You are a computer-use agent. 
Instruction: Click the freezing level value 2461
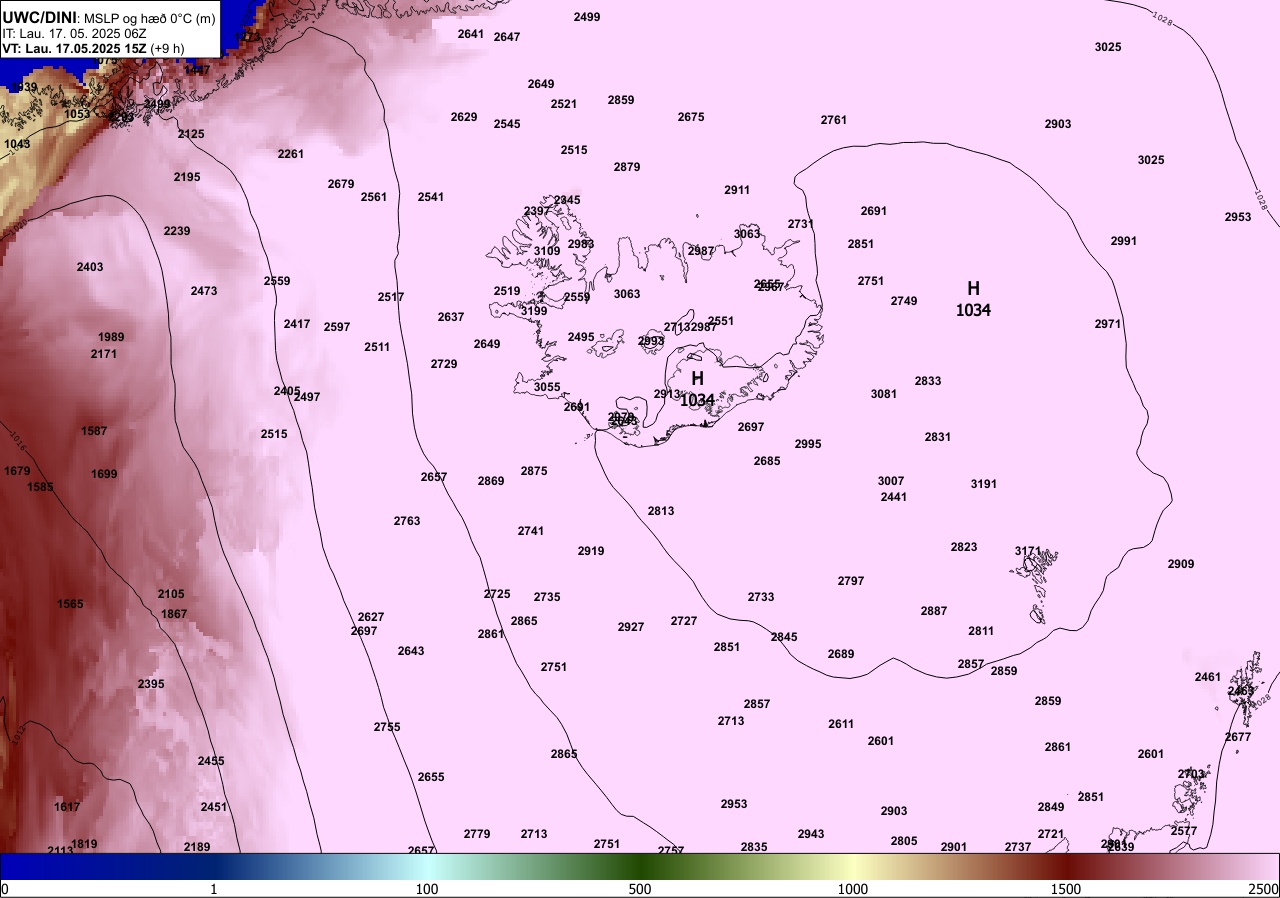coord(1208,677)
